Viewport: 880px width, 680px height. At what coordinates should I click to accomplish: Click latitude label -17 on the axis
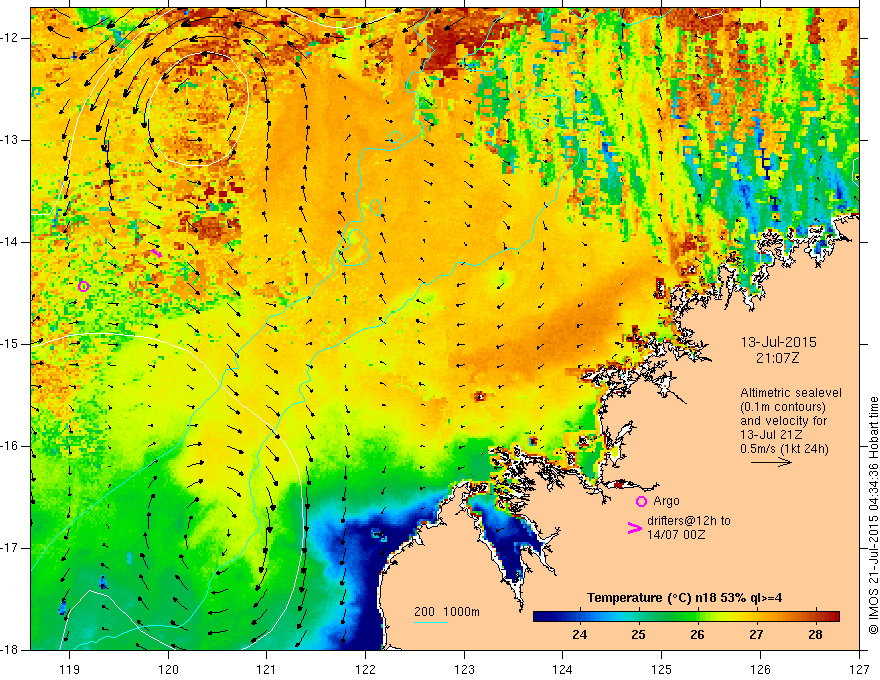pos(10,548)
